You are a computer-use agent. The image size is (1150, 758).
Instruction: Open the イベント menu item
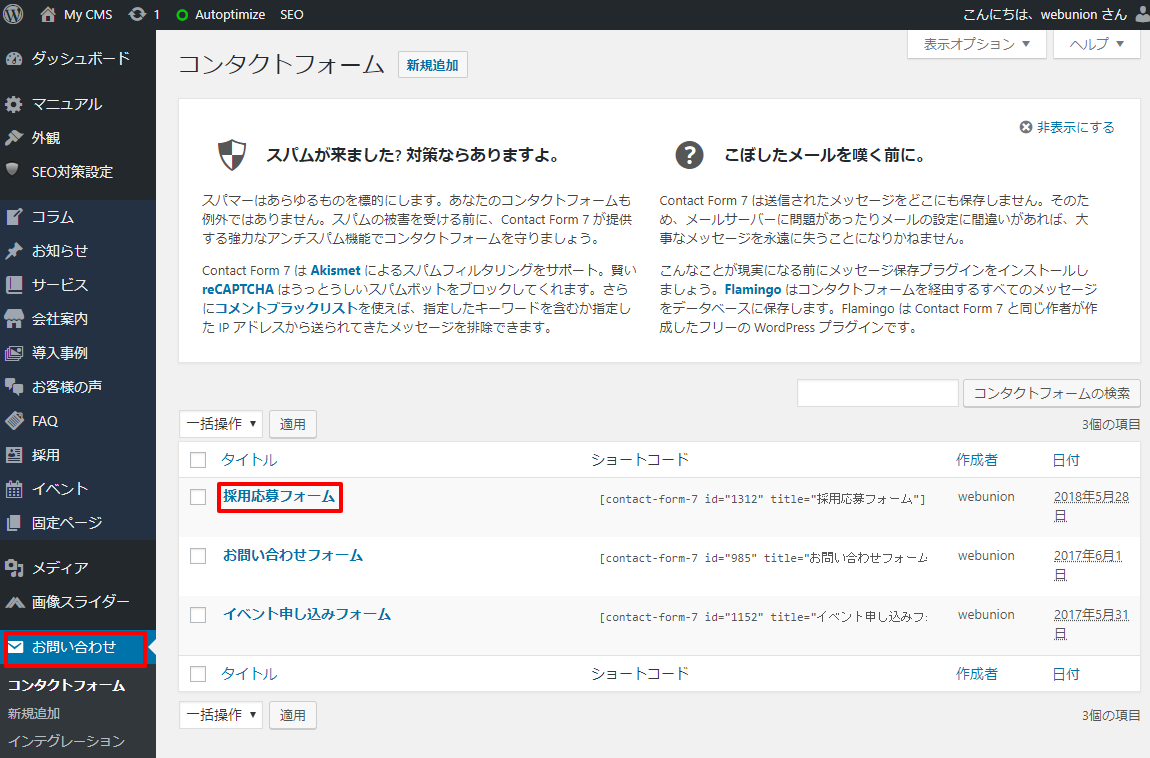78,489
